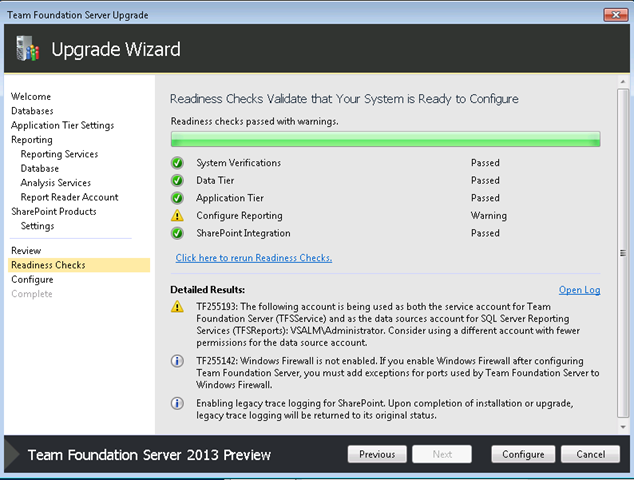This screenshot has height=480, width=634.
Task: Open the Databases wizard step
Action: coord(32,111)
